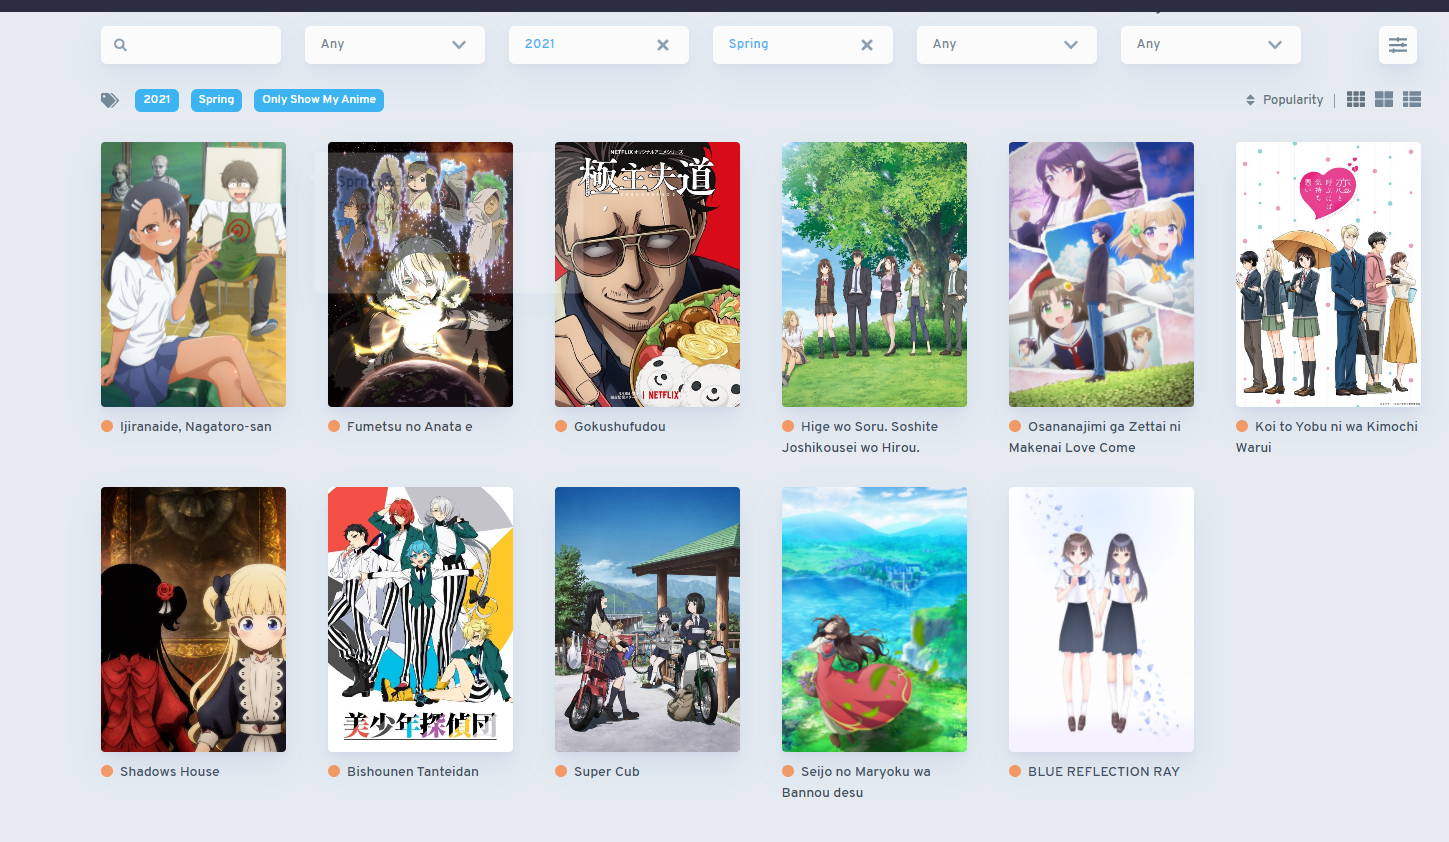
Task: Open the Koi to Yobu ni wa cover
Action: (1328, 274)
